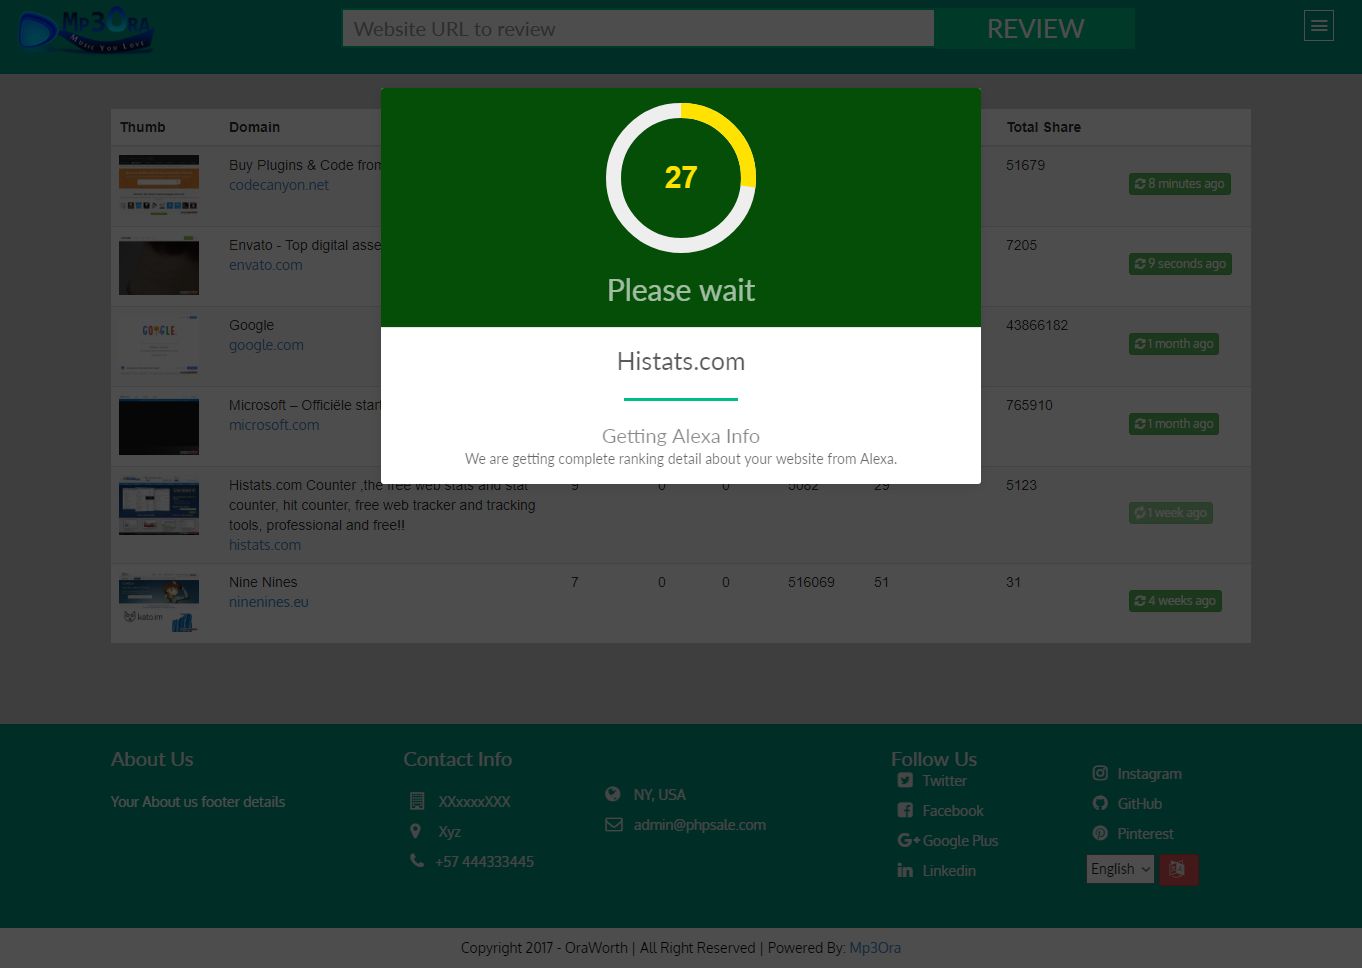Image resolution: width=1362 pixels, height=968 pixels.
Task: Click the Please wait text in dialog
Action: click(x=681, y=290)
